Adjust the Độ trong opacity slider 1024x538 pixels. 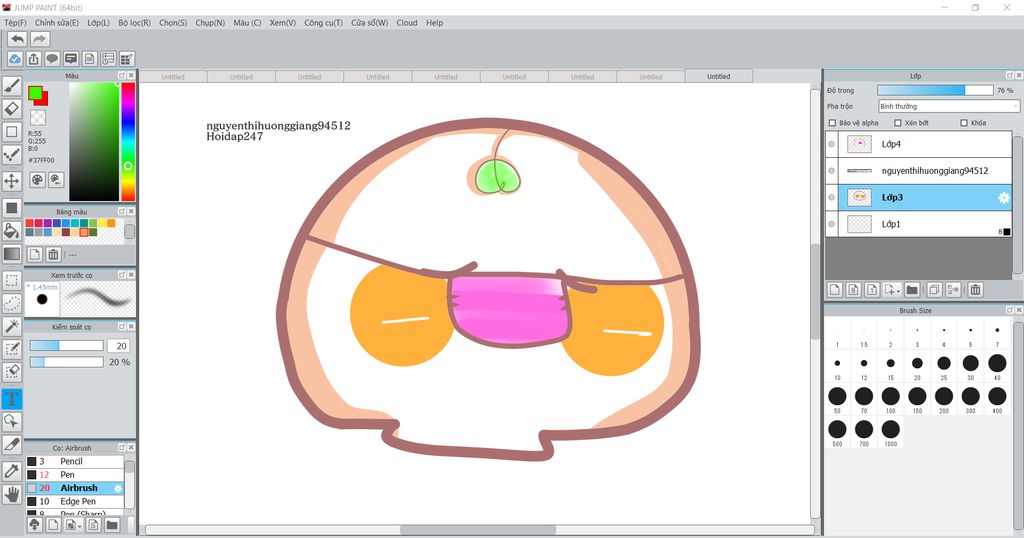pos(935,90)
